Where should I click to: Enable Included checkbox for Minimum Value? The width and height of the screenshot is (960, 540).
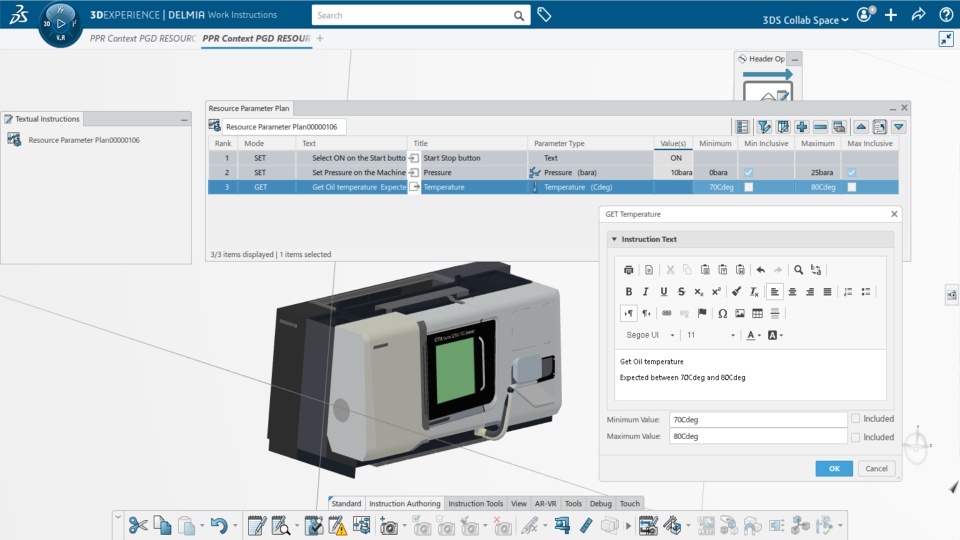[x=855, y=419]
